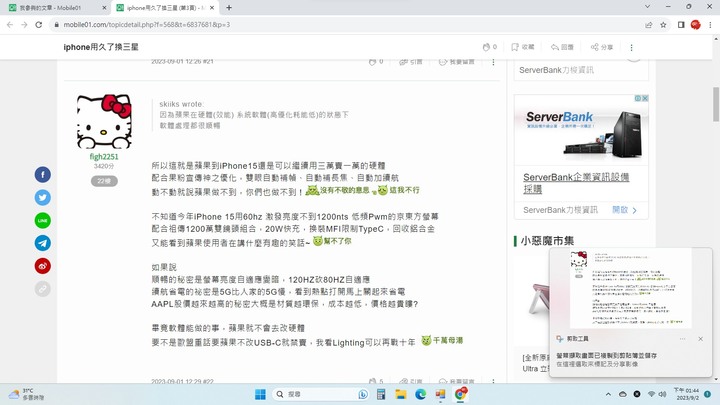Share the post on Weibo
The image size is (720, 405).
point(43,266)
